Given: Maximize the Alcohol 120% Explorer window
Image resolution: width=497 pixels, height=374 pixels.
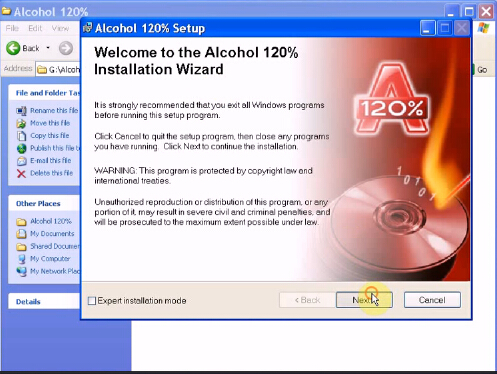Looking at the screenshot, I should (x=469, y=12).
